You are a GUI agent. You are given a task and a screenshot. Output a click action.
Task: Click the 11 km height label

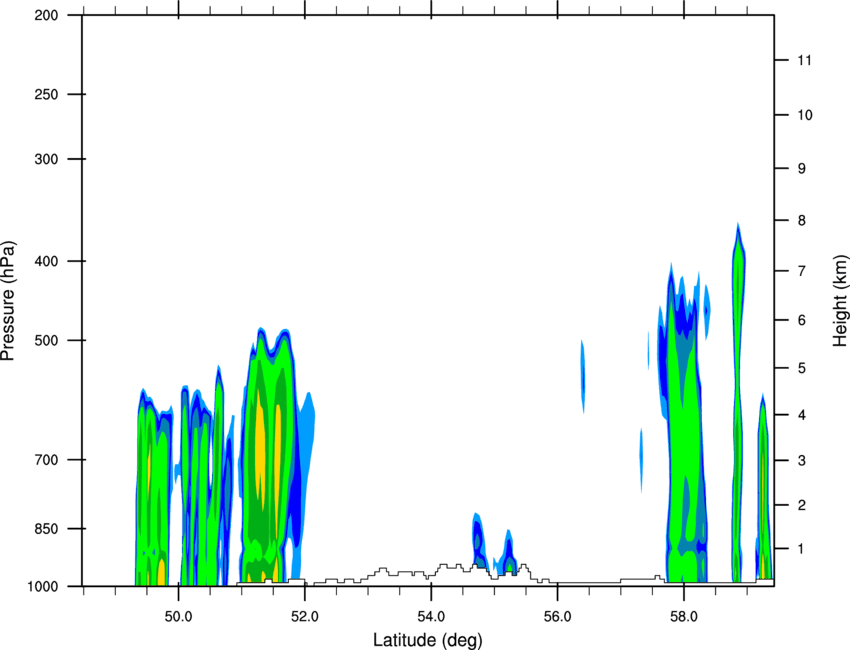(804, 60)
